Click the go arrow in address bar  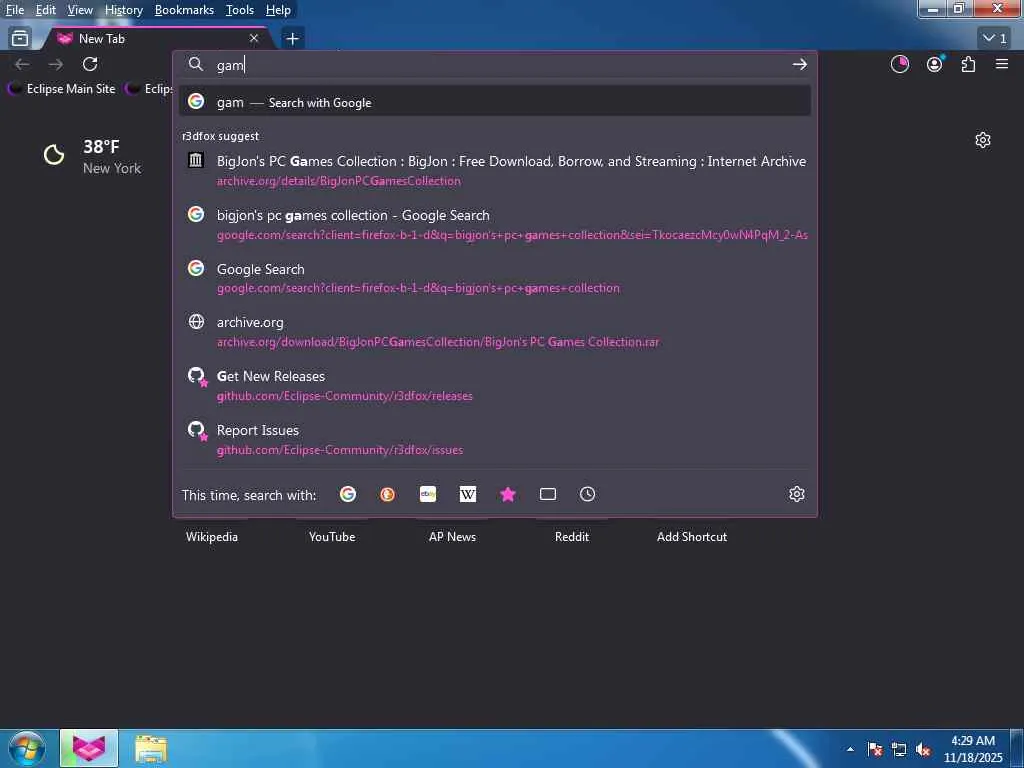799,65
